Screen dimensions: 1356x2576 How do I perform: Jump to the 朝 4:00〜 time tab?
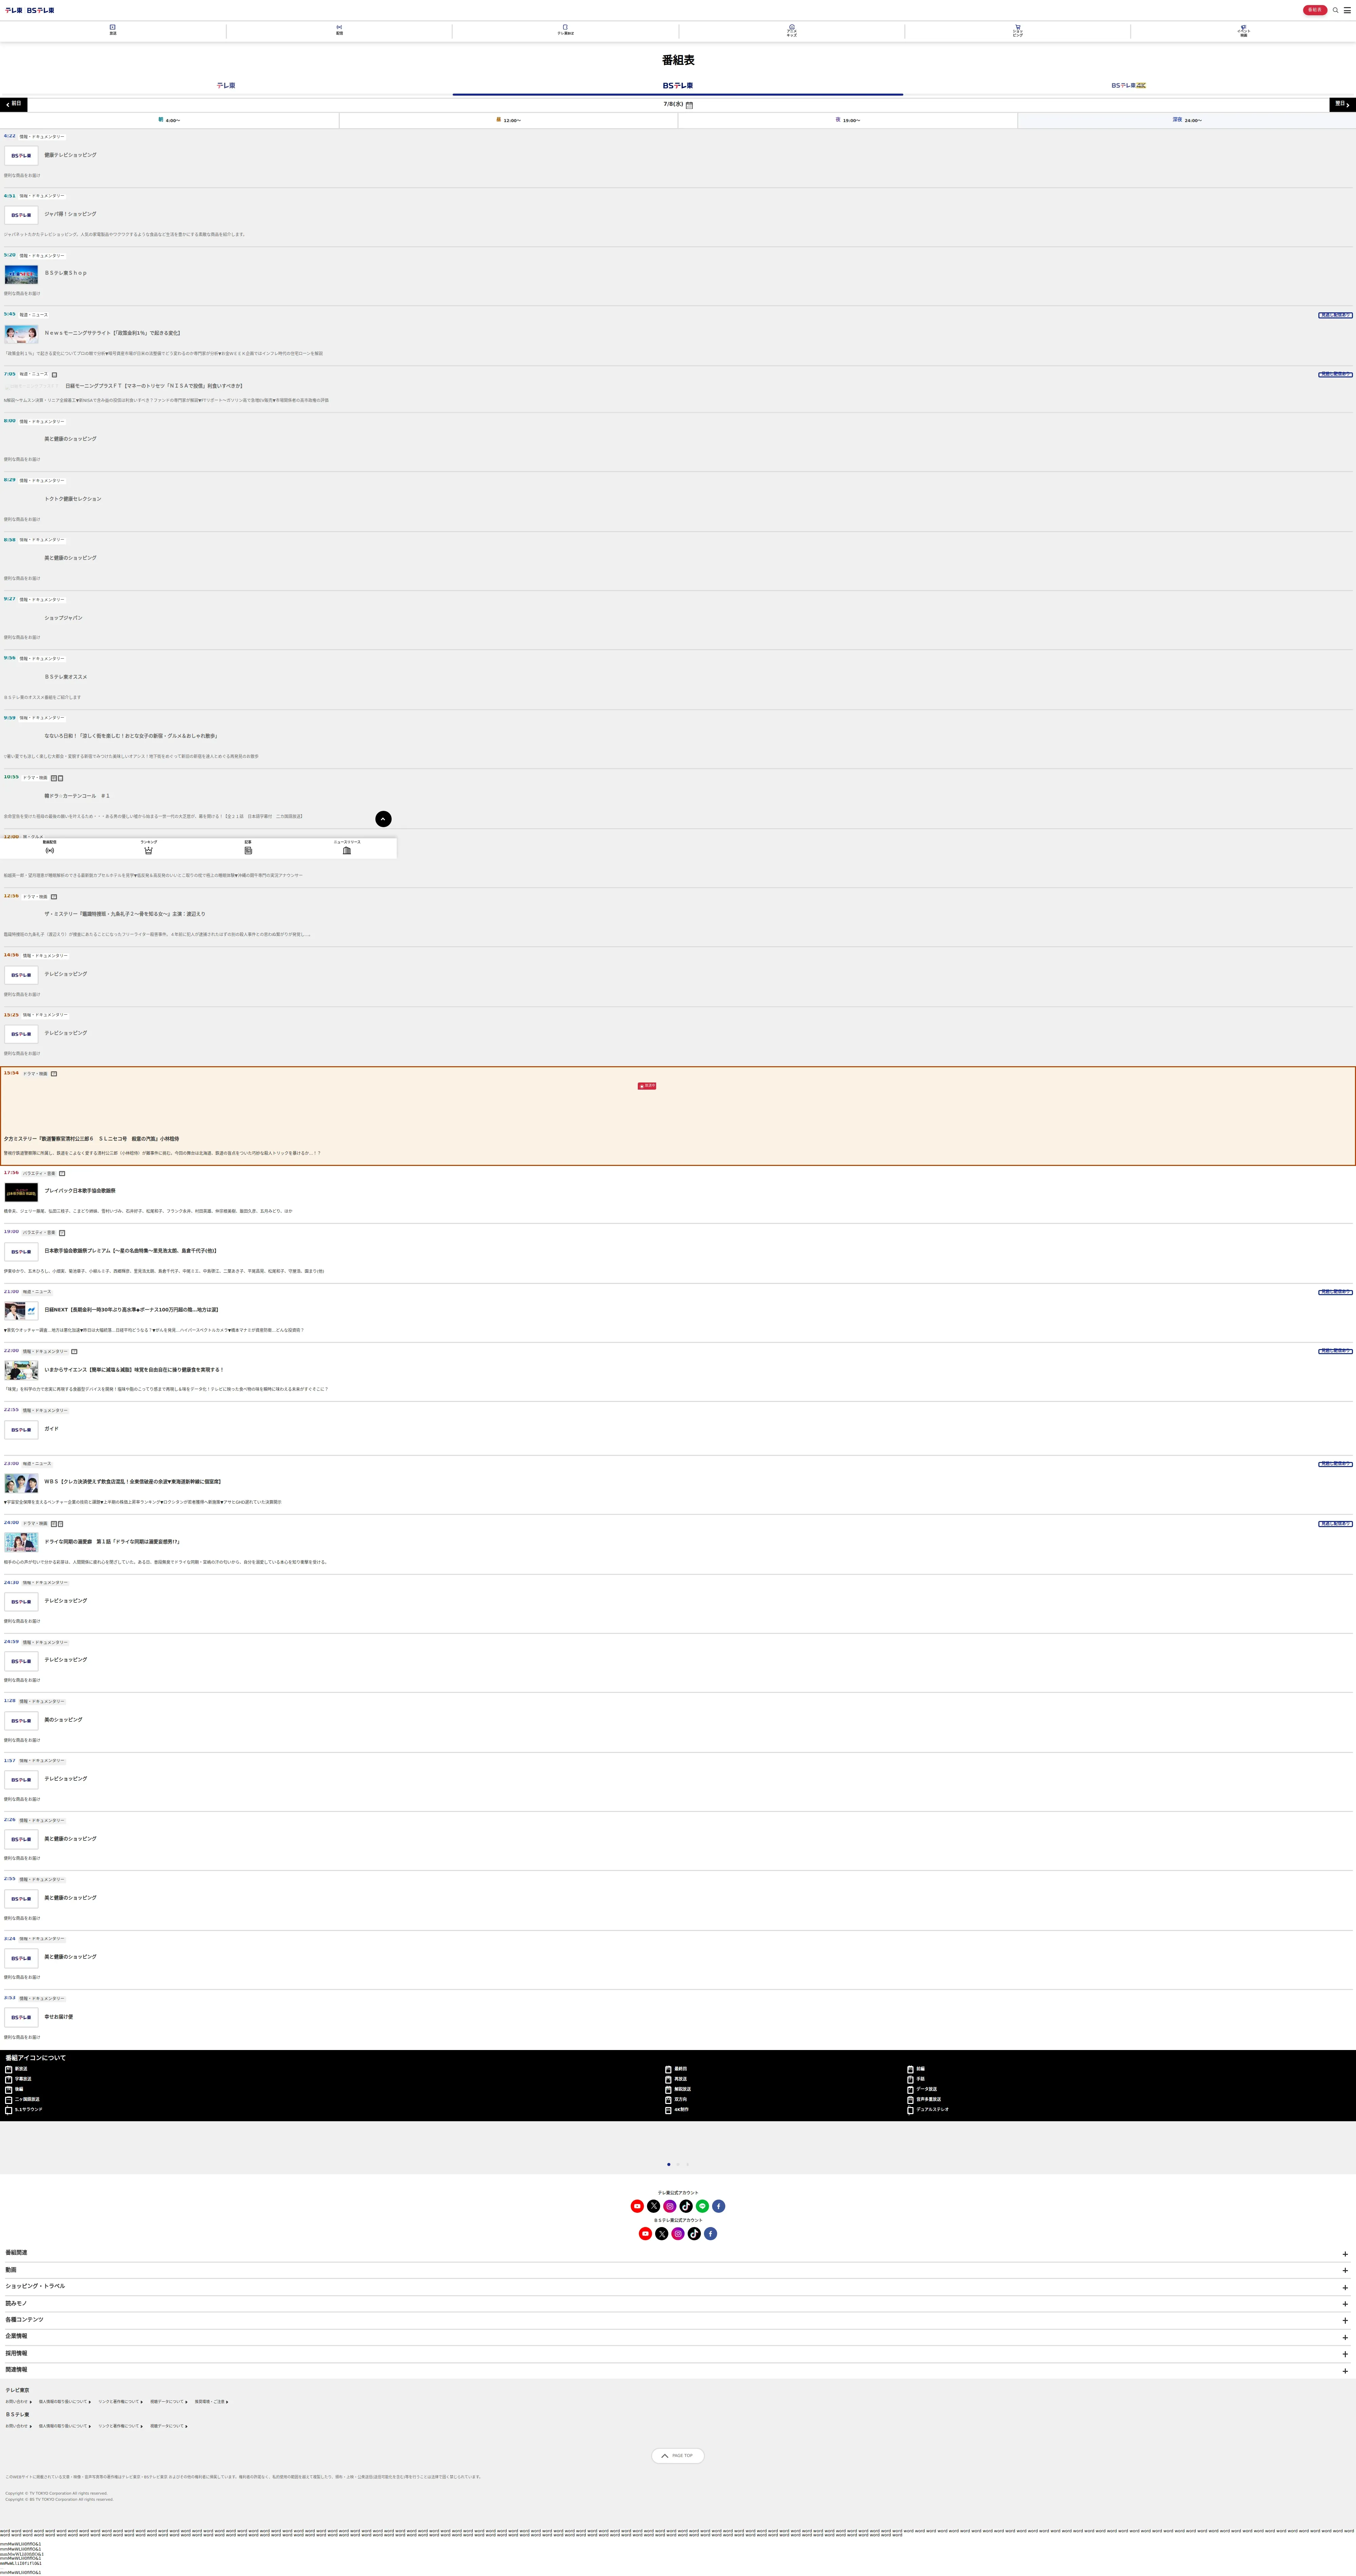169,120
